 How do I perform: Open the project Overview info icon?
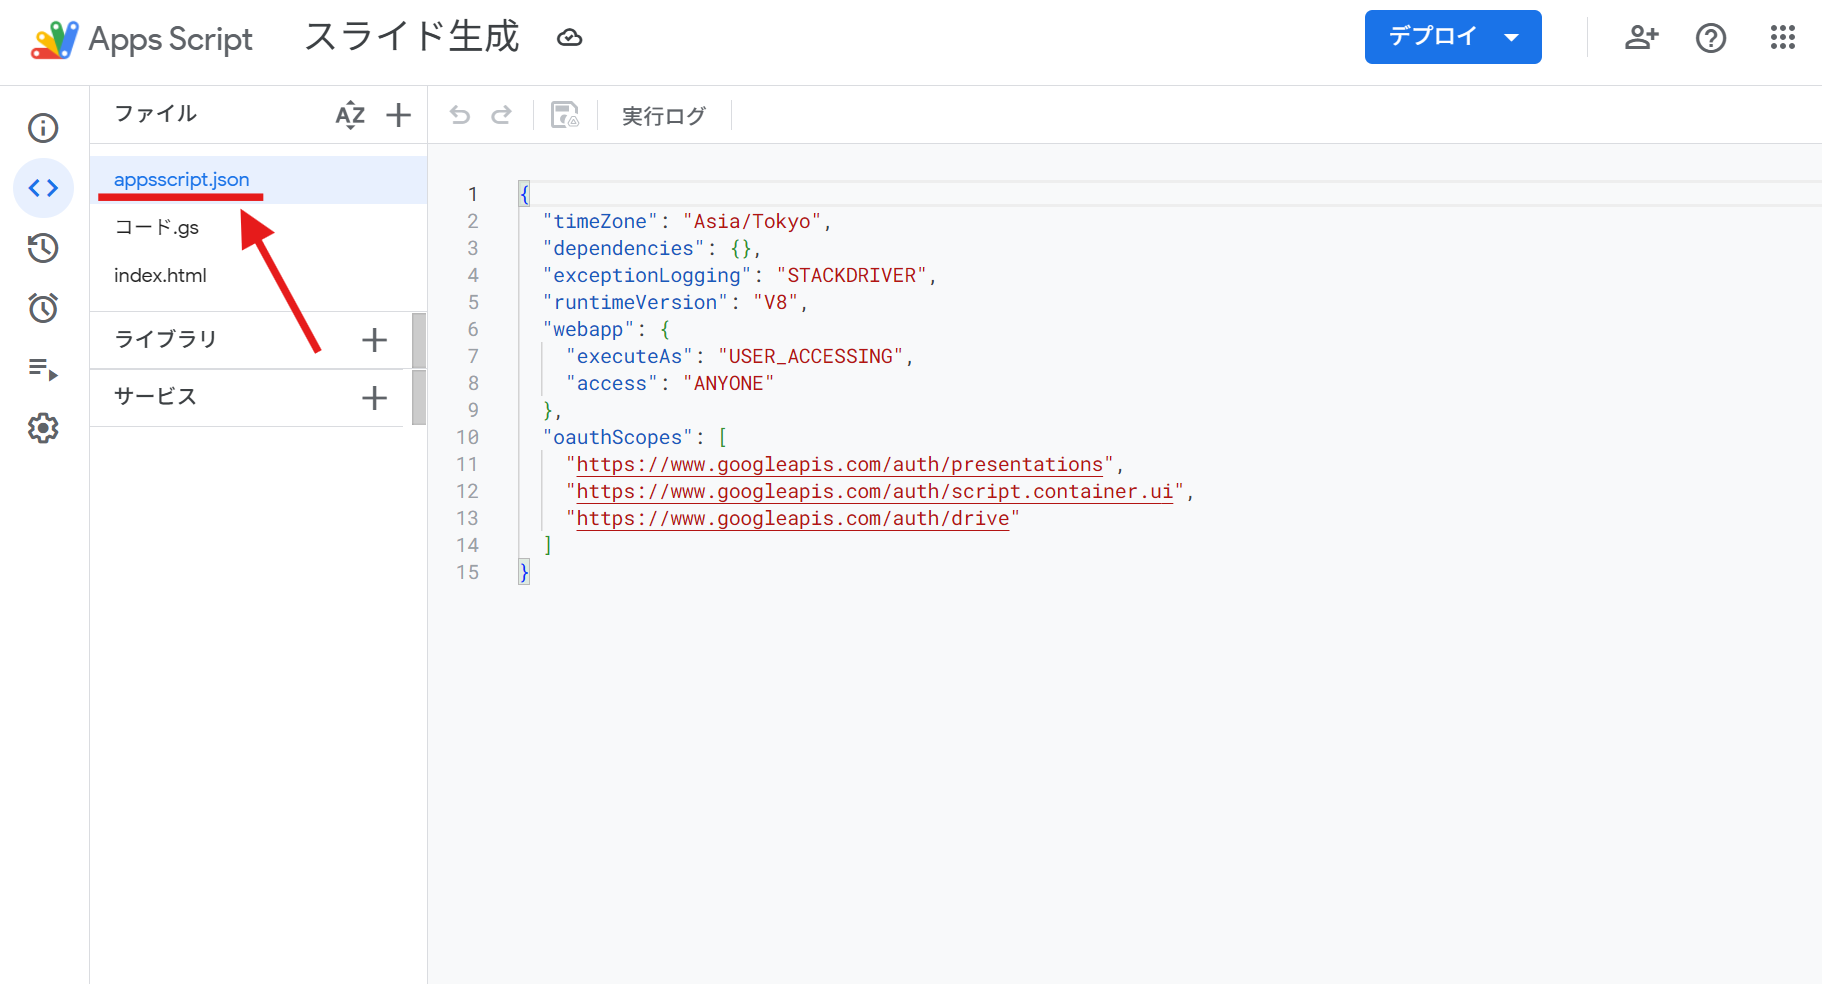point(43,128)
